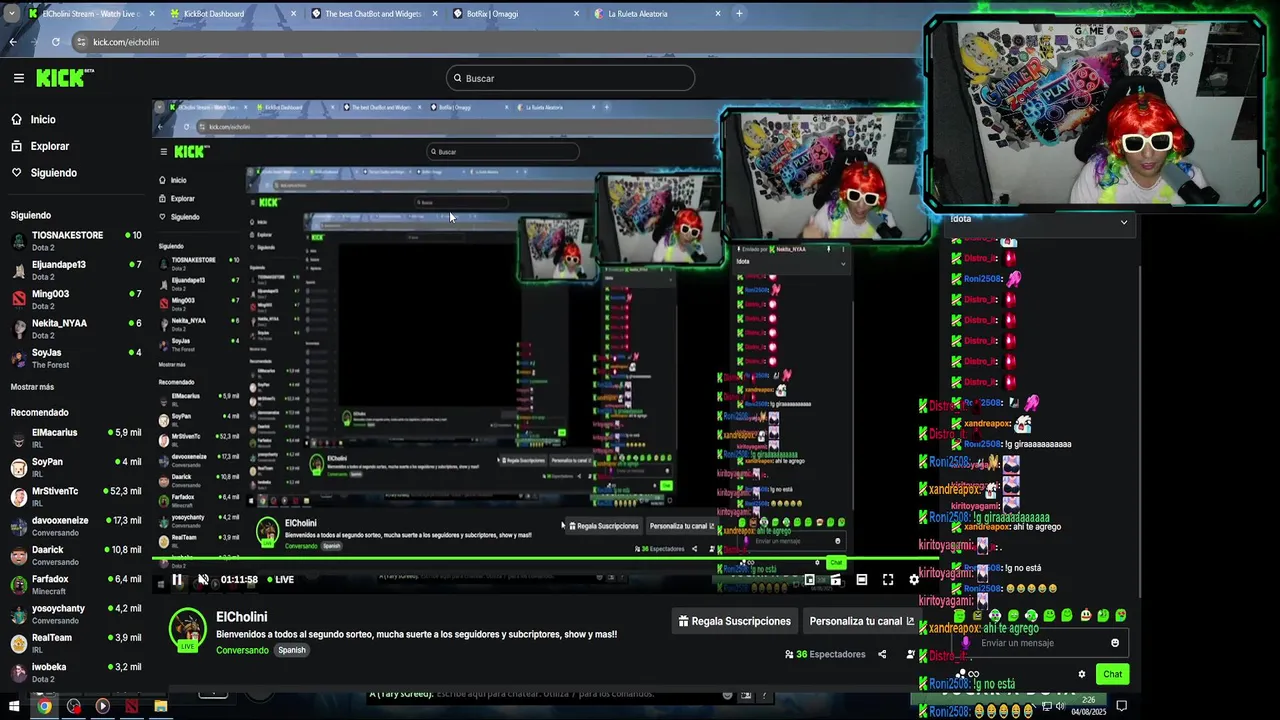
Task: Open iwobeka recommended channel
Action: point(76,672)
